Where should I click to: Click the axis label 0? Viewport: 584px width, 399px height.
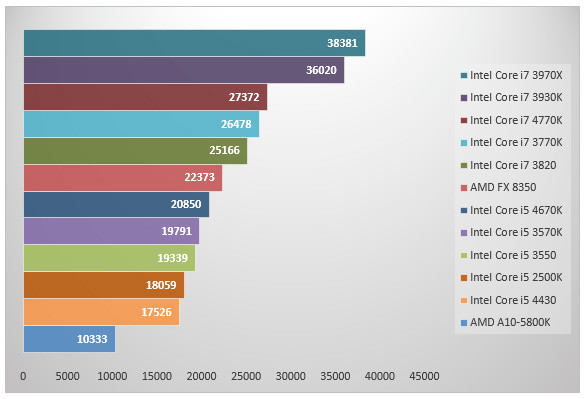pyautogui.click(x=23, y=376)
